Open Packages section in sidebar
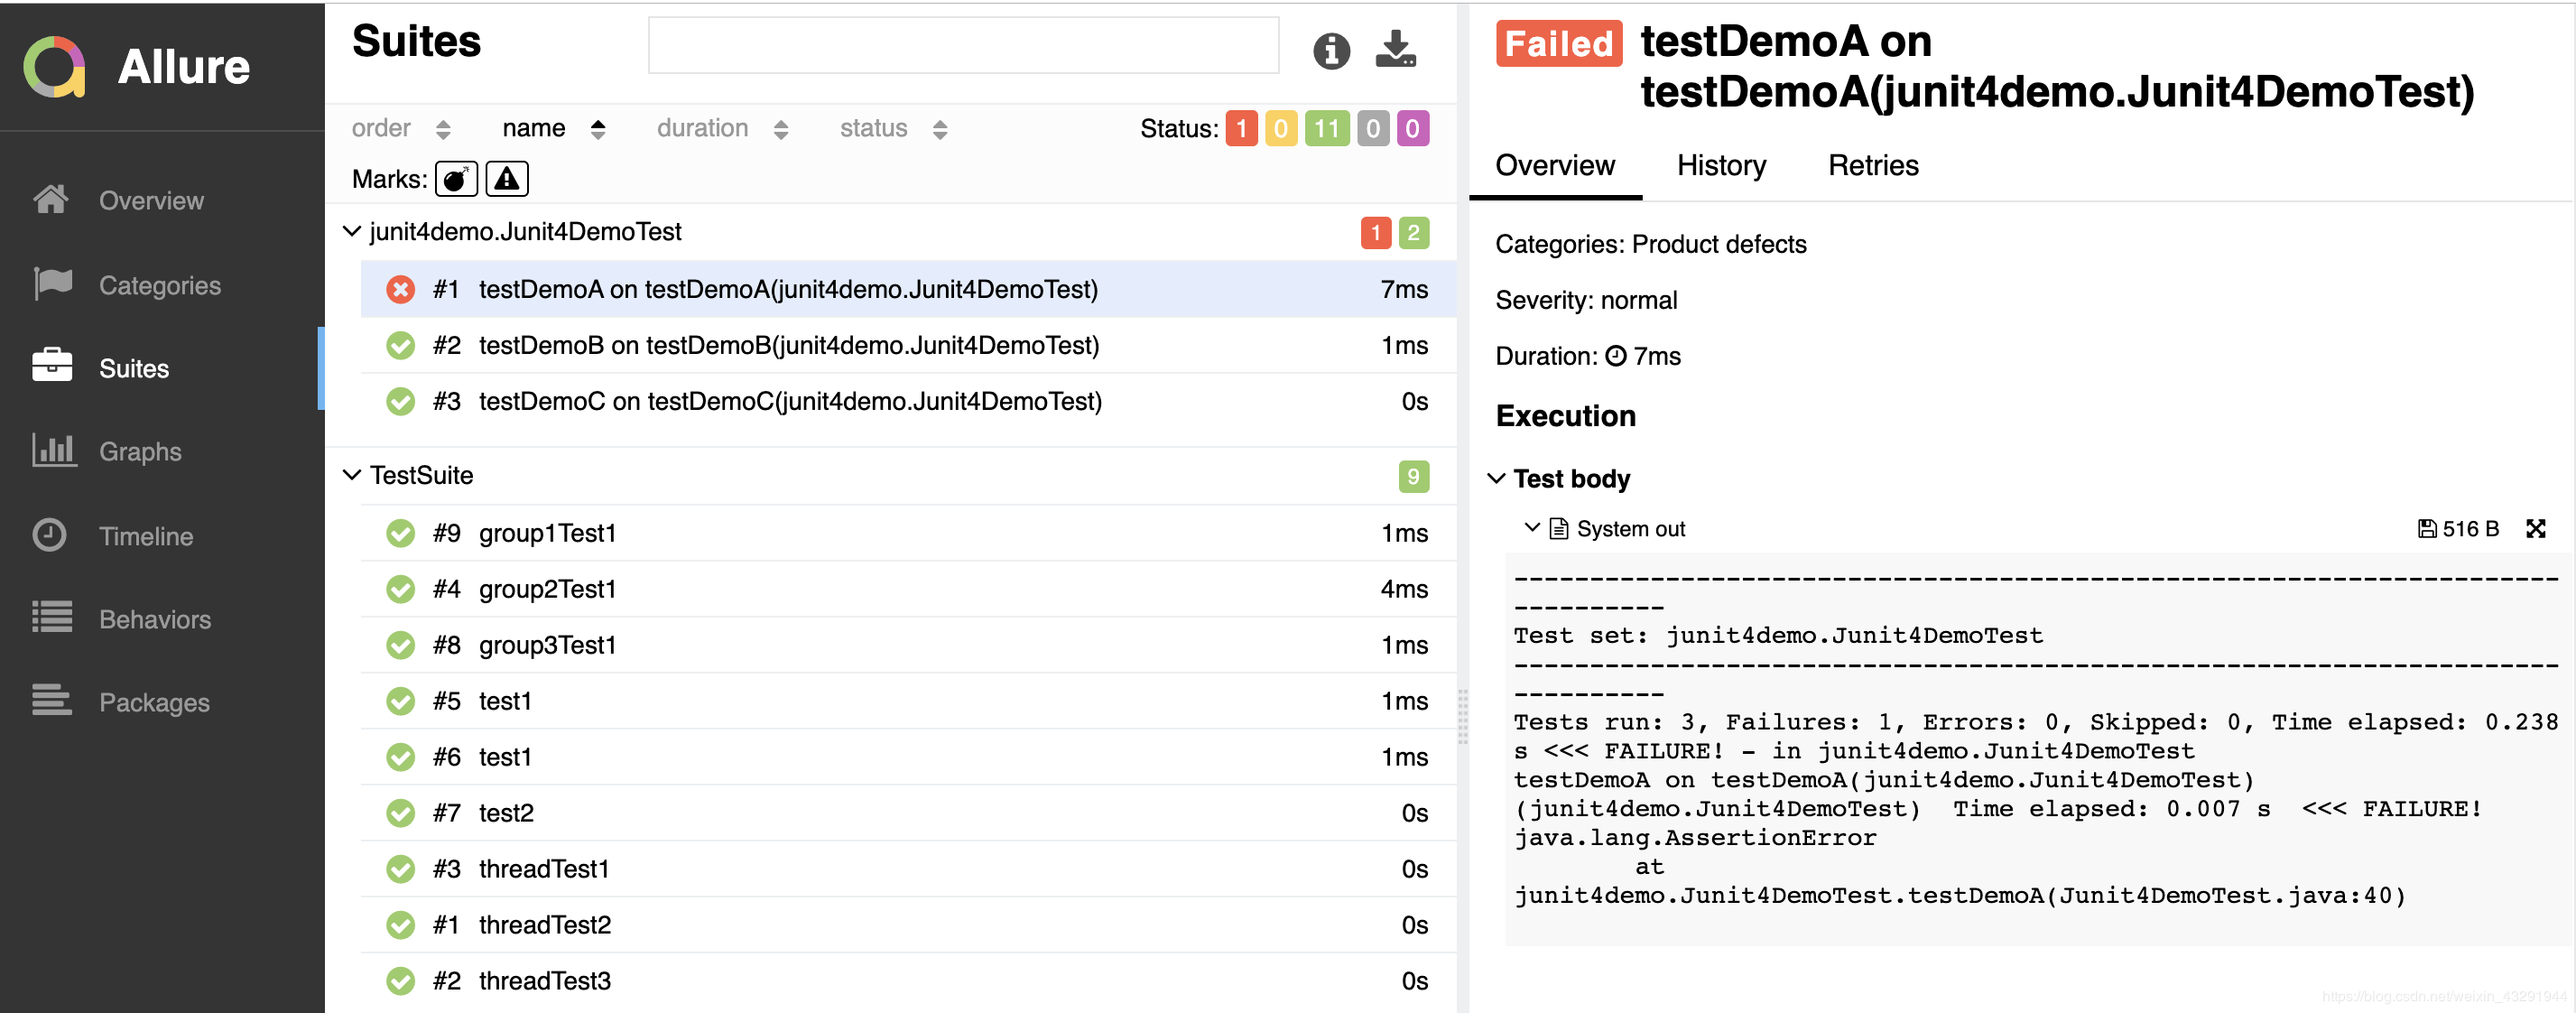2576x1013 pixels. (x=153, y=702)
